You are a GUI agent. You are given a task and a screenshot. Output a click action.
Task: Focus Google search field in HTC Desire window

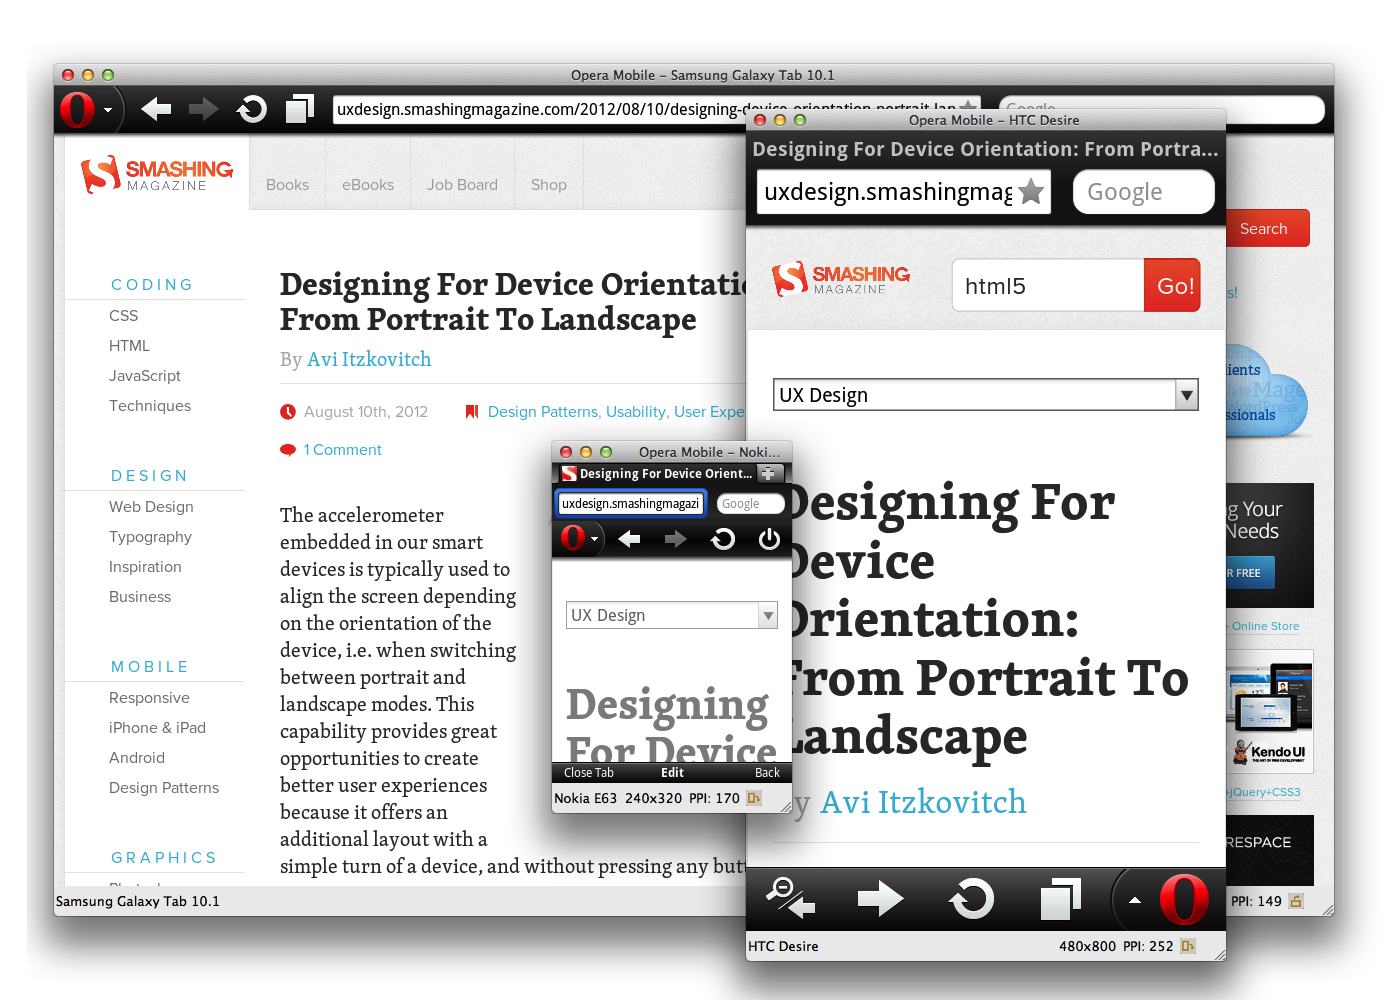[x=1143, y=192]
